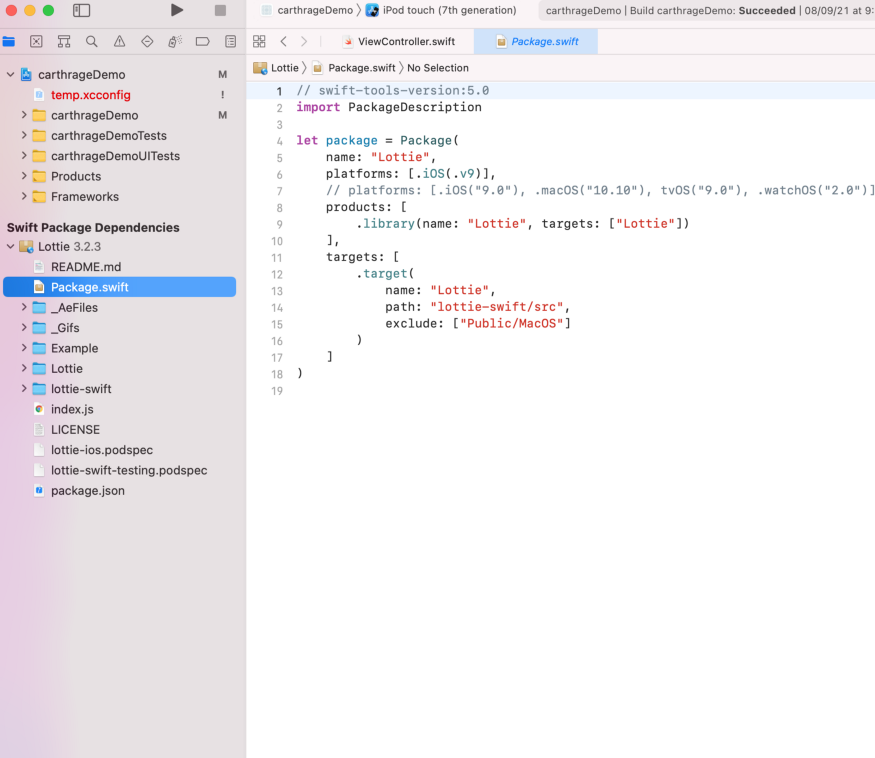The image size is (875, 758).
Task: Open the Test navigator diamond icon
Action: [147, 41]
